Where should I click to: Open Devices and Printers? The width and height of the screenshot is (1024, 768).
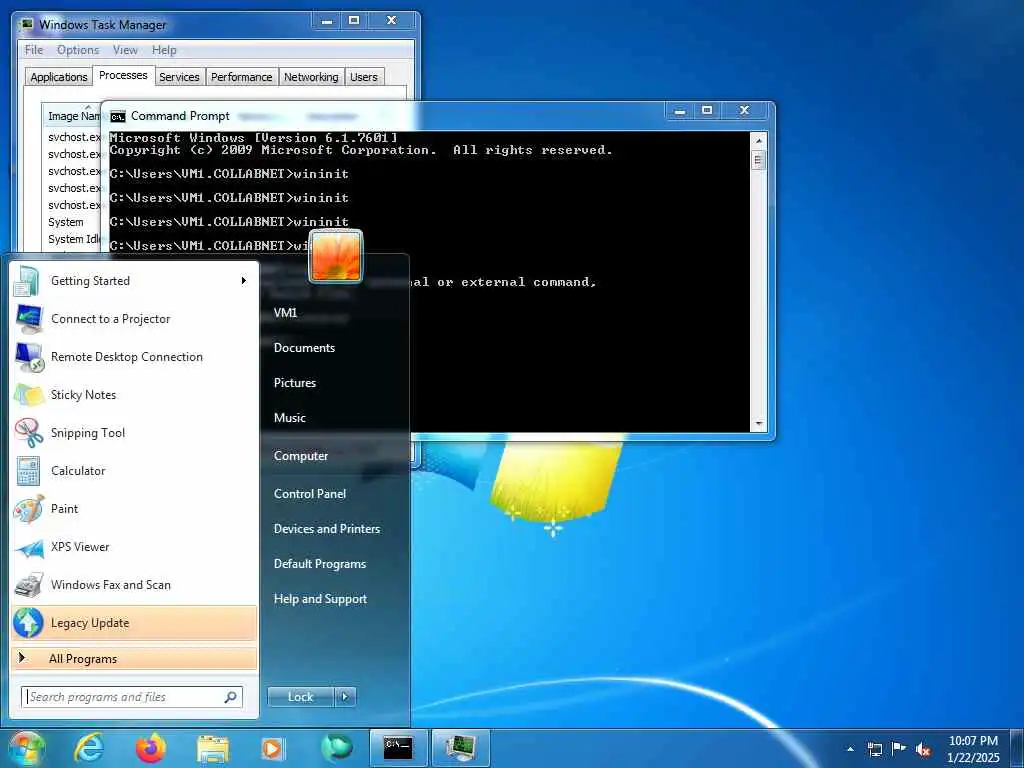click(x=327, y=529)
